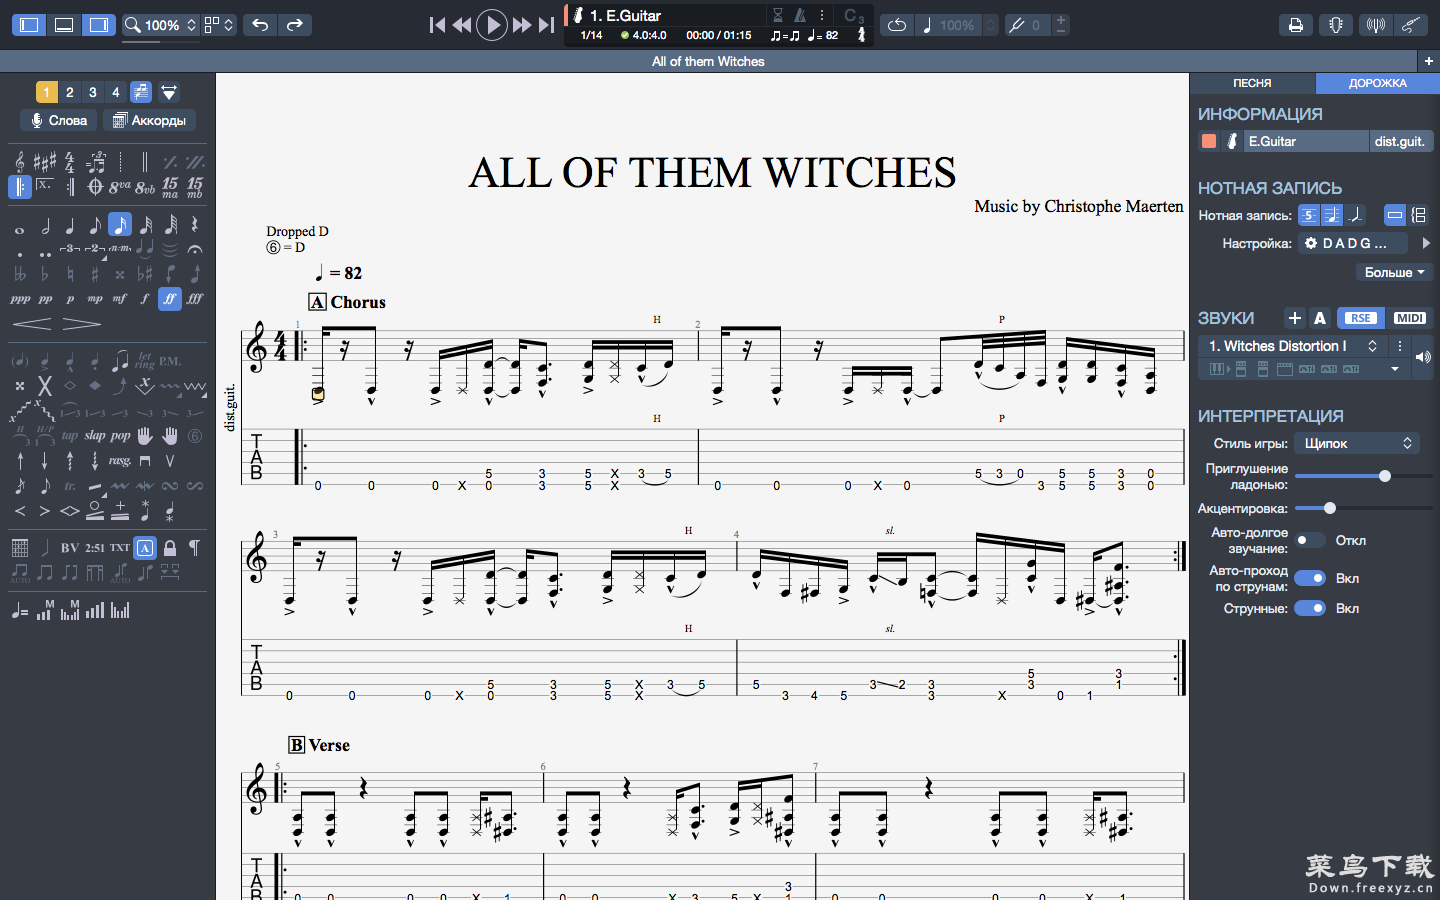Open the Стиль игры Щипок dropdown

(x=1357, y=443)
